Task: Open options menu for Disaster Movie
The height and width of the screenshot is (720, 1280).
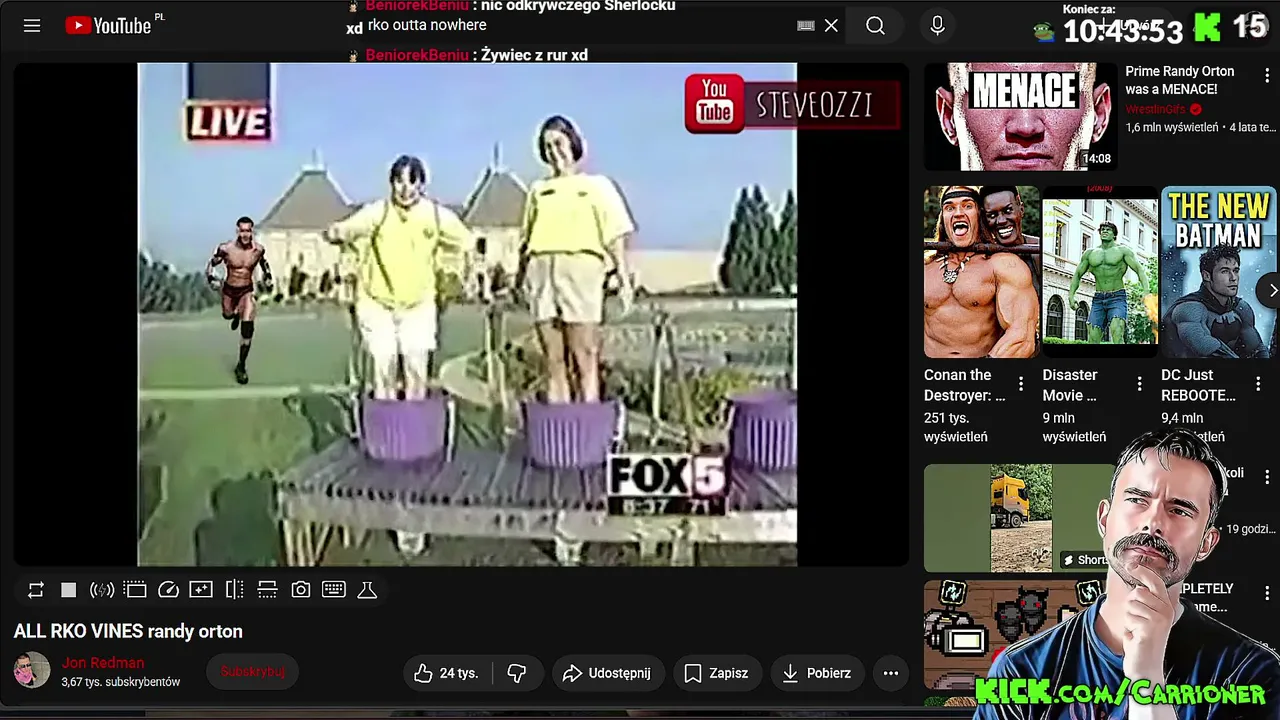Action: pos(1139,384)
